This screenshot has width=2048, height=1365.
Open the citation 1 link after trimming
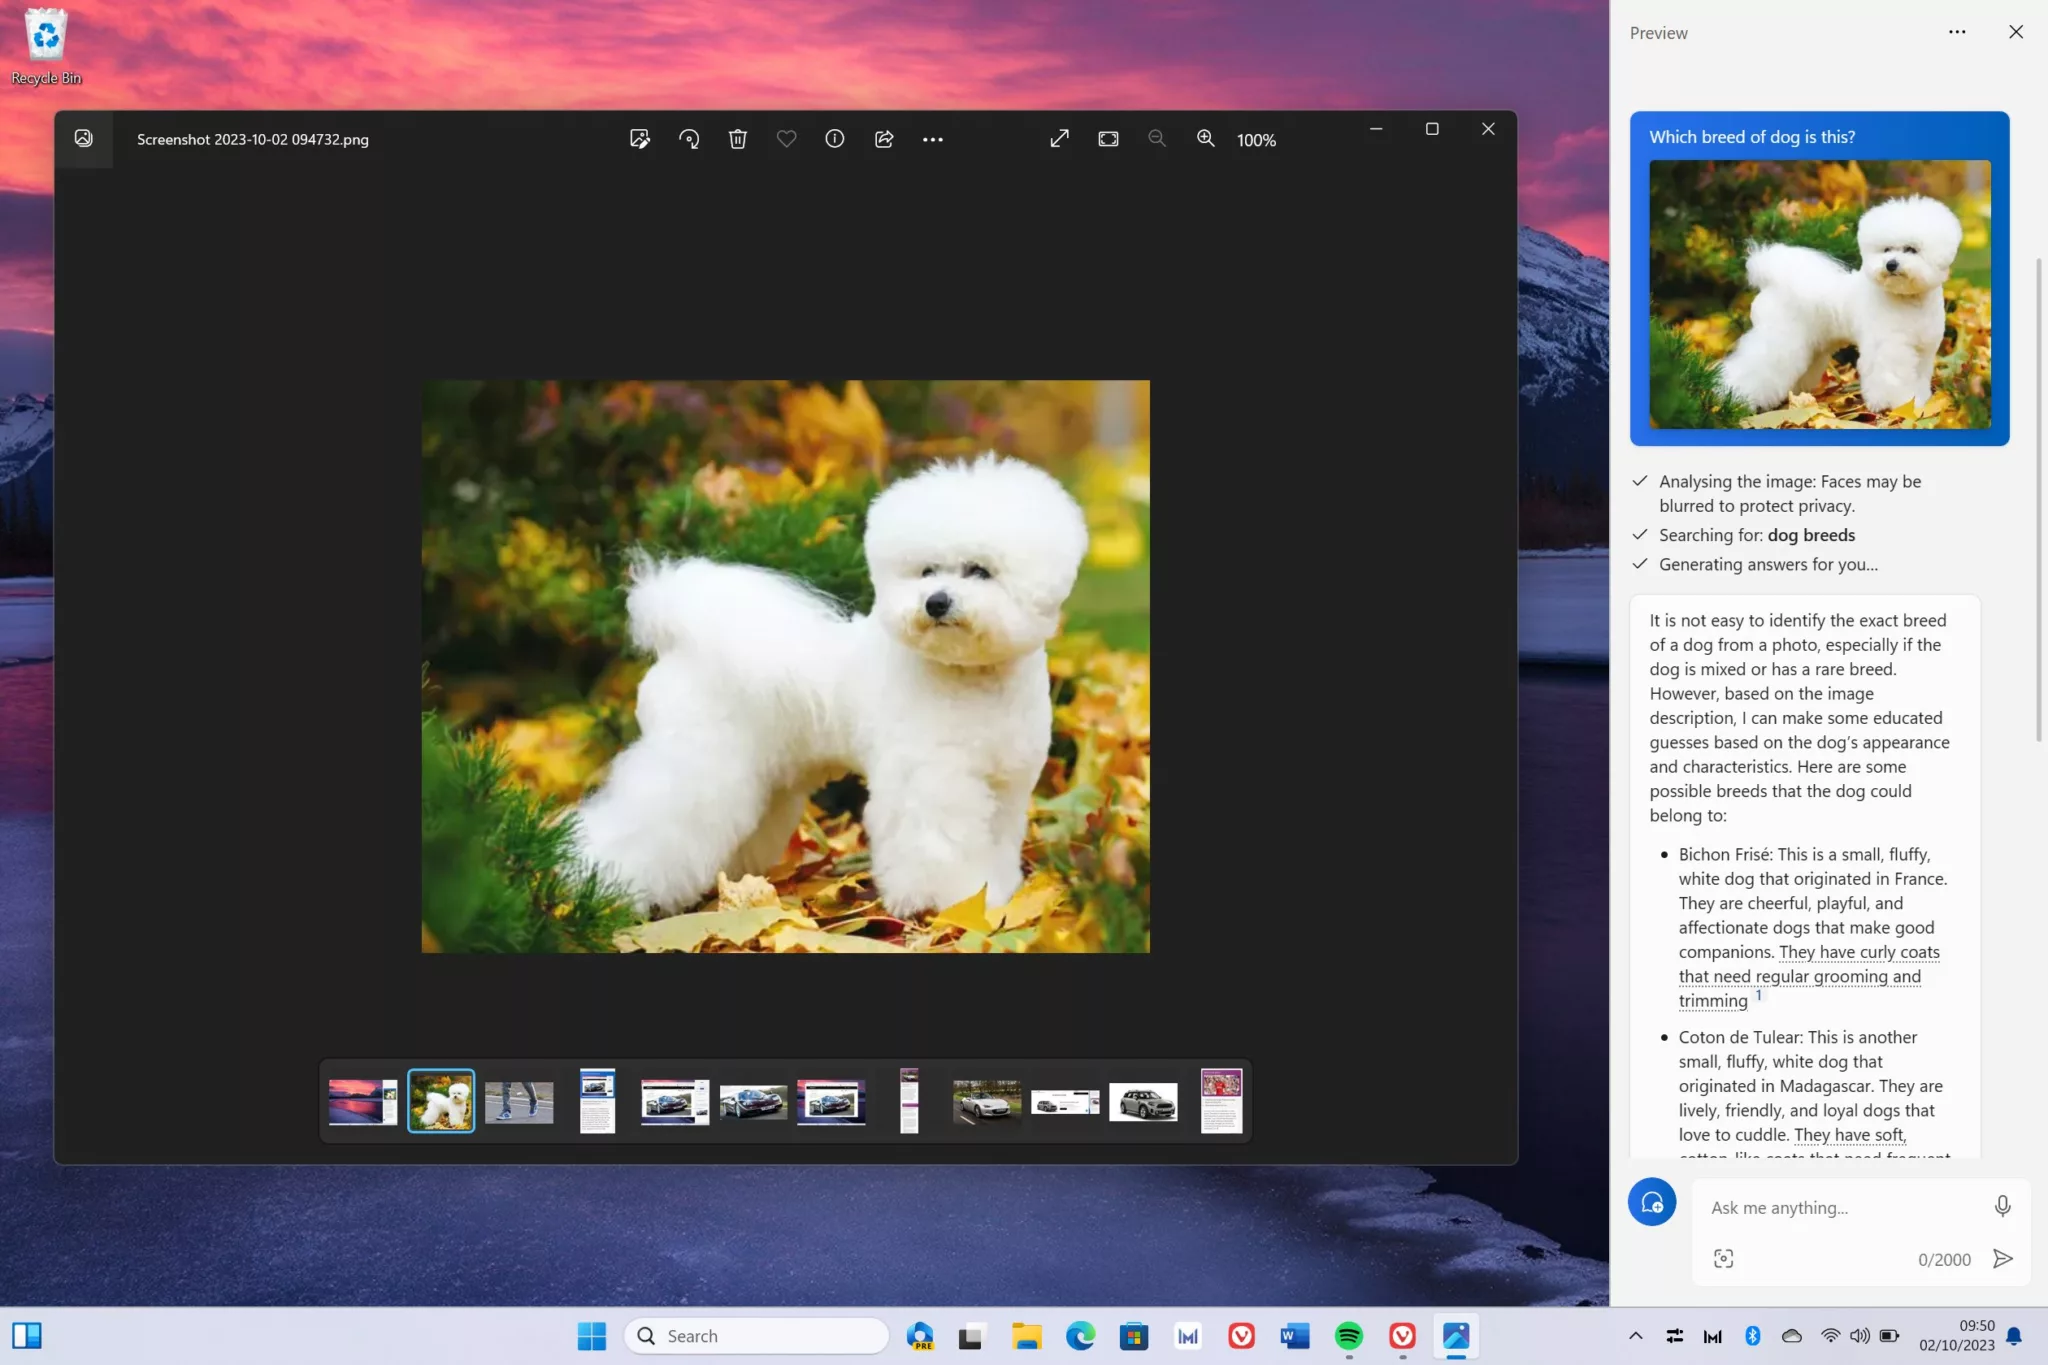[x=1758, y=995]
